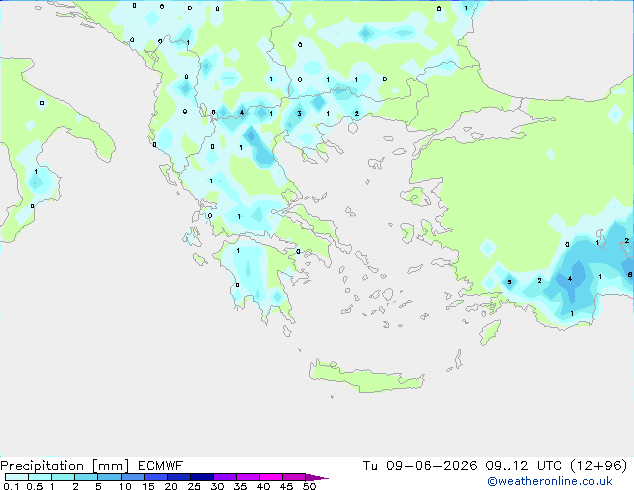634x490 pixels.
Task: Click the legend scale label "35"
Action: click(240, 486)
